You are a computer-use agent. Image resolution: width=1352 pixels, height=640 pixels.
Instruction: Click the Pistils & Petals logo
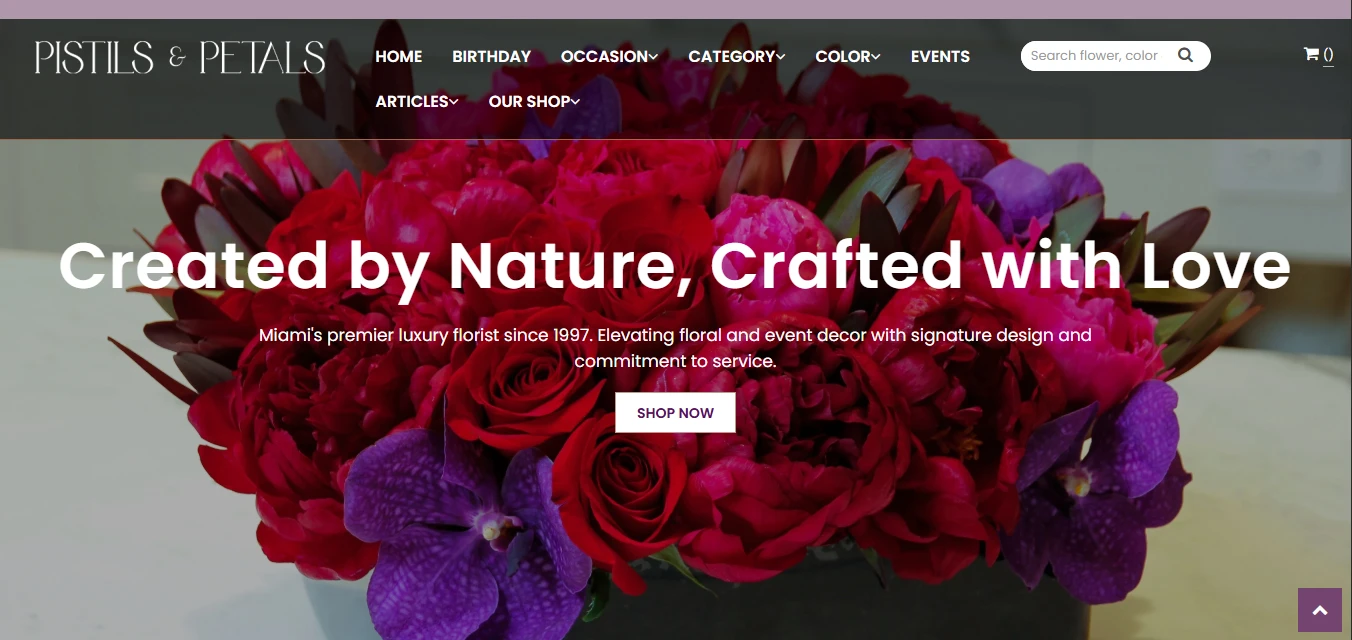pos(180,57)
